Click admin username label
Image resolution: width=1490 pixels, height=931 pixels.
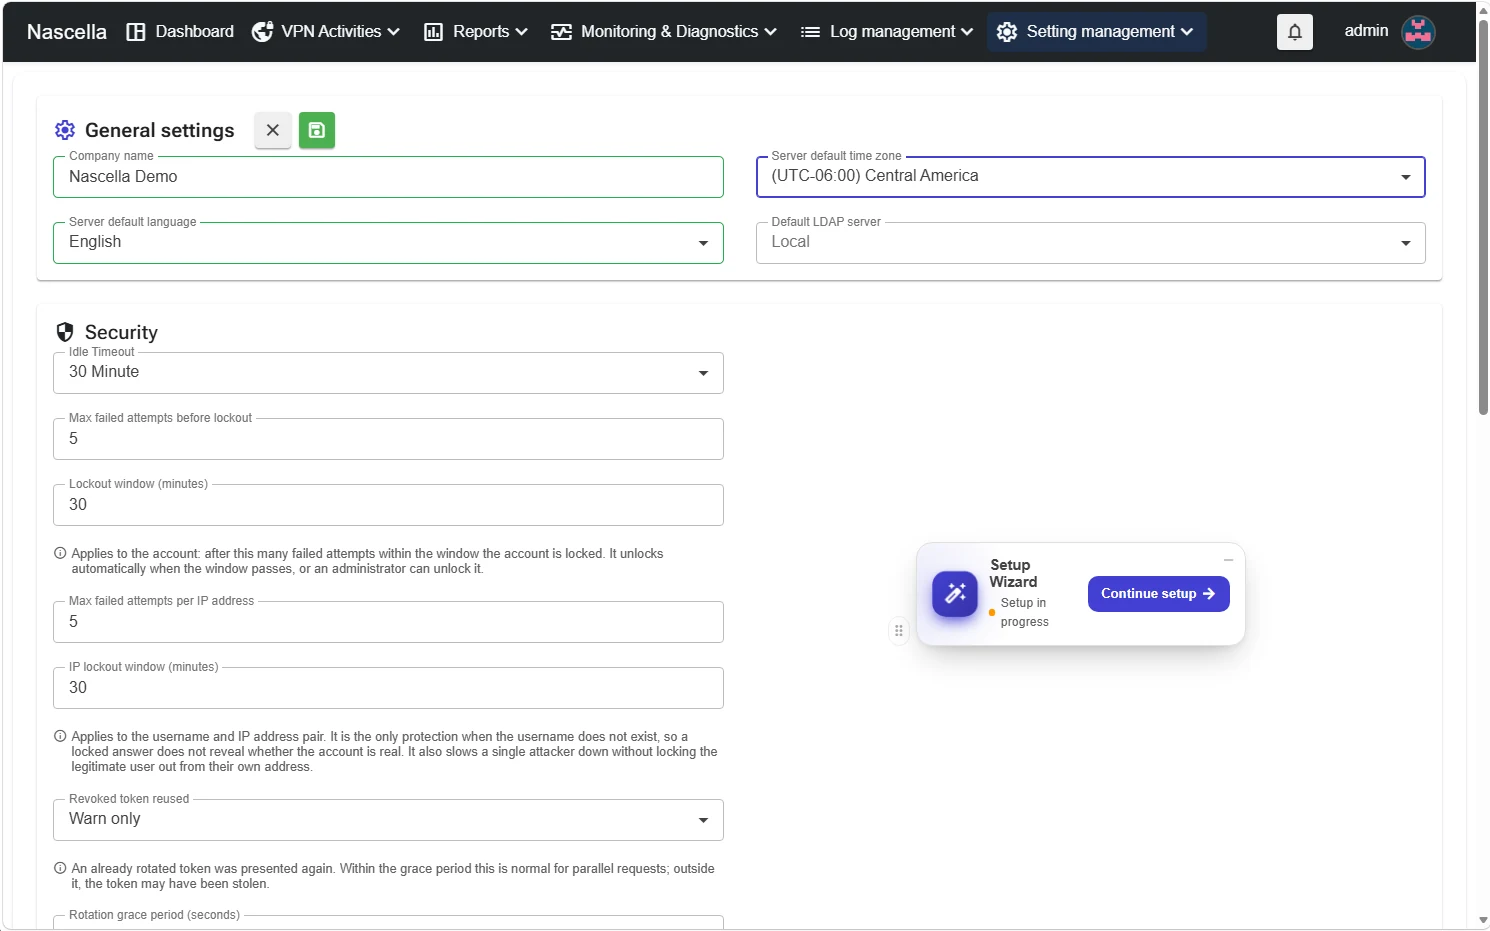[1366, 31]
